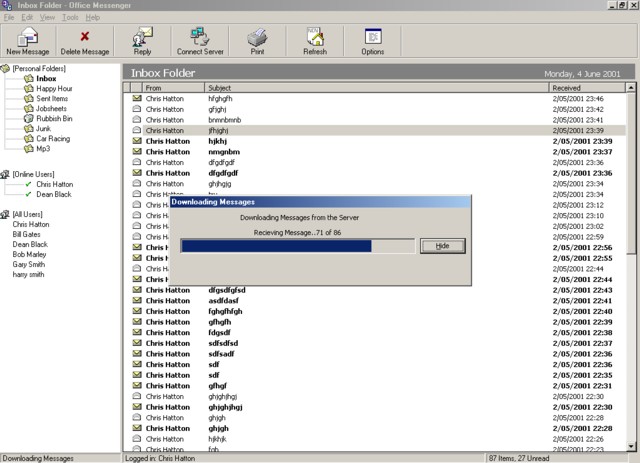
Task: Select Dean Black in Online Users
Action: coord(55,195)
